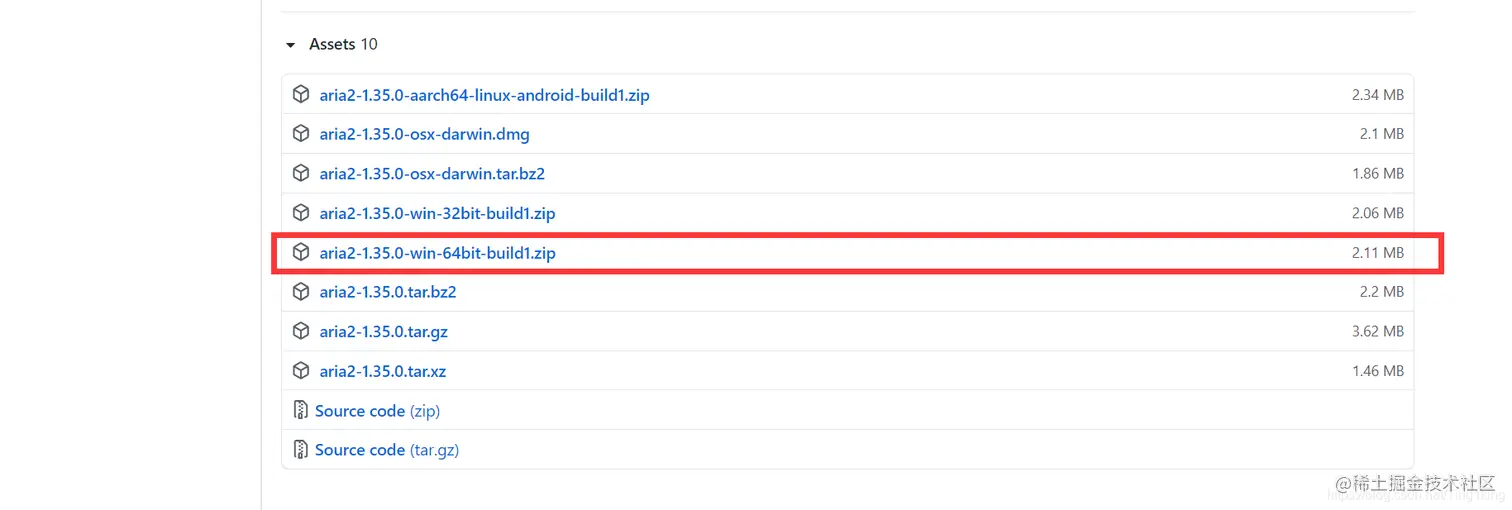Click file-zip icon beside Source code (zip)
The width and height of the screenshot is (1512, 510).
[x=300, y=410]
